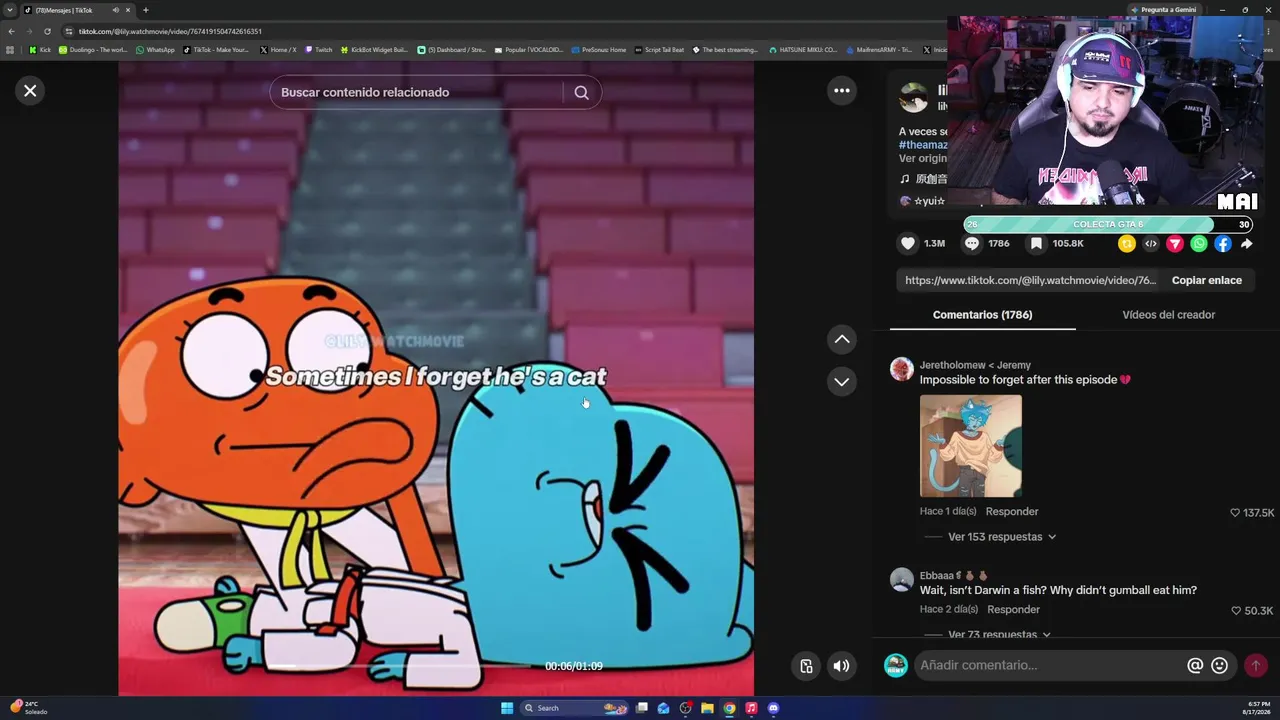The image size is (1280, 720).
Task: Send video to friends via red icon
Action: coord(1175,243)
